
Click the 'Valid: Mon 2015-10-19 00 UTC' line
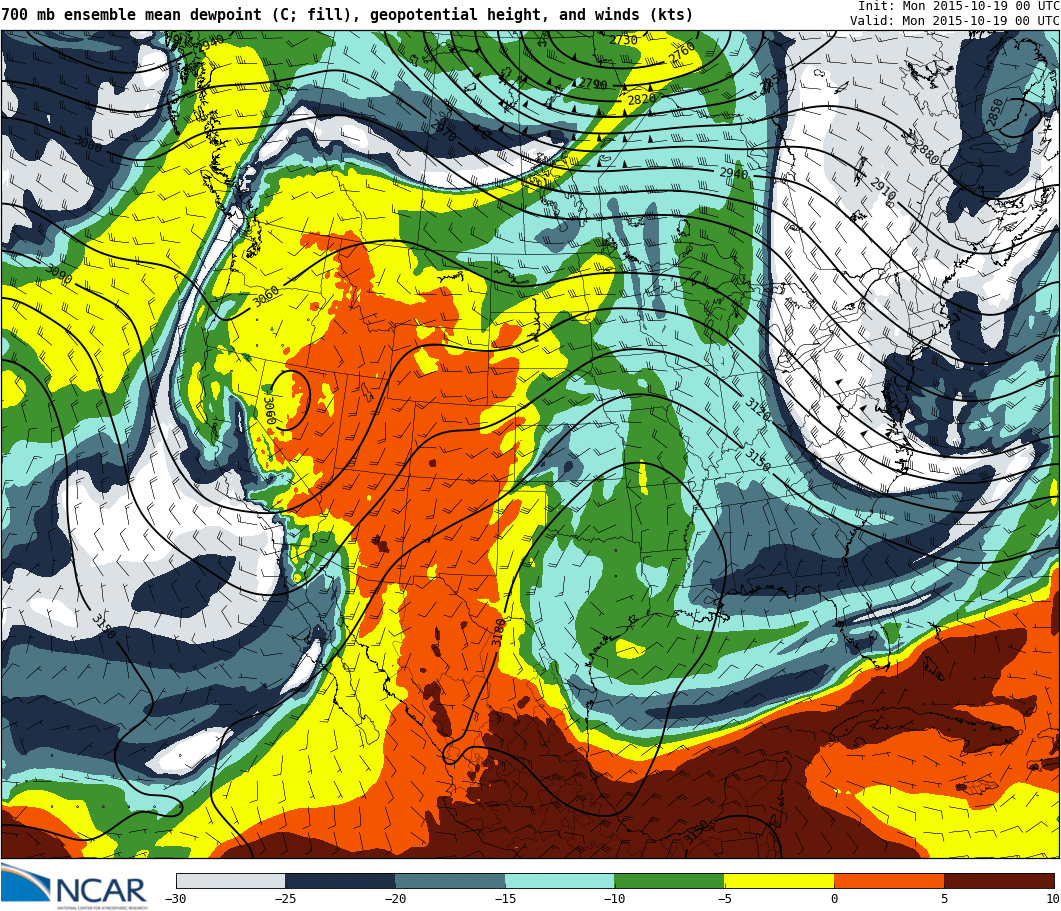click(x=955, y=20)
